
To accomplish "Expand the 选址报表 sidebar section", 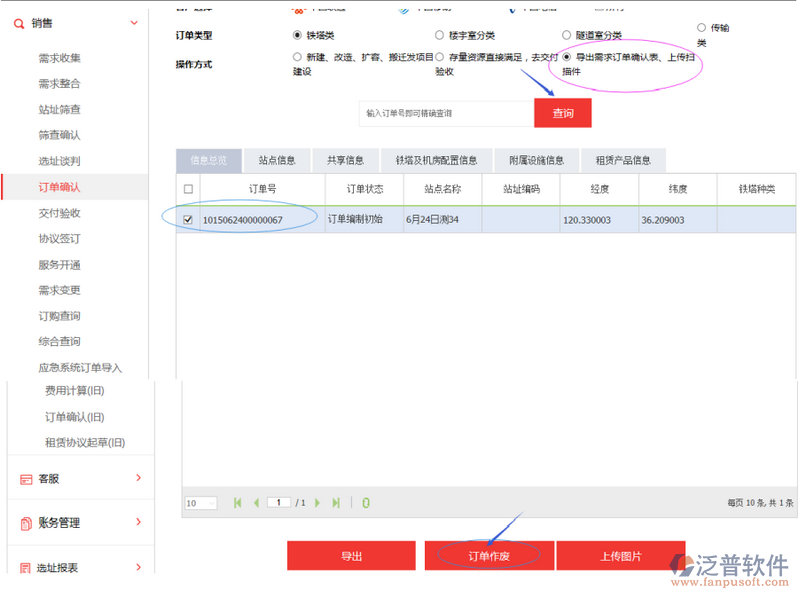I will (x=137, y=566).
